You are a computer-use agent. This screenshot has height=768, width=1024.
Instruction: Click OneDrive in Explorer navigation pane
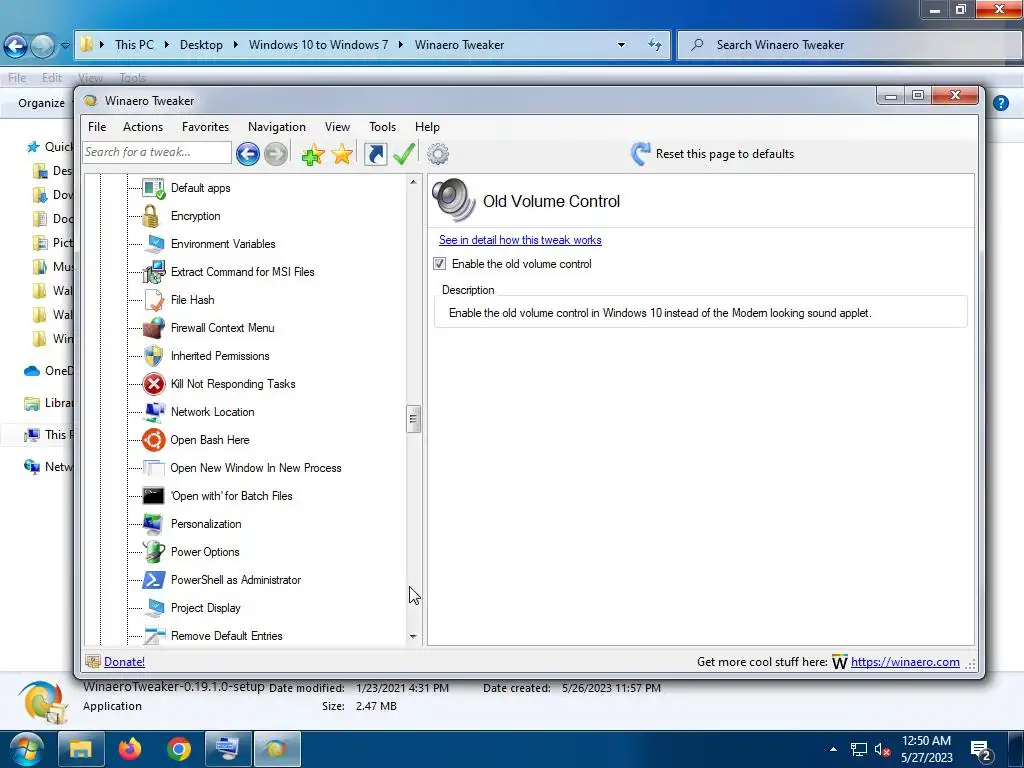48,371
